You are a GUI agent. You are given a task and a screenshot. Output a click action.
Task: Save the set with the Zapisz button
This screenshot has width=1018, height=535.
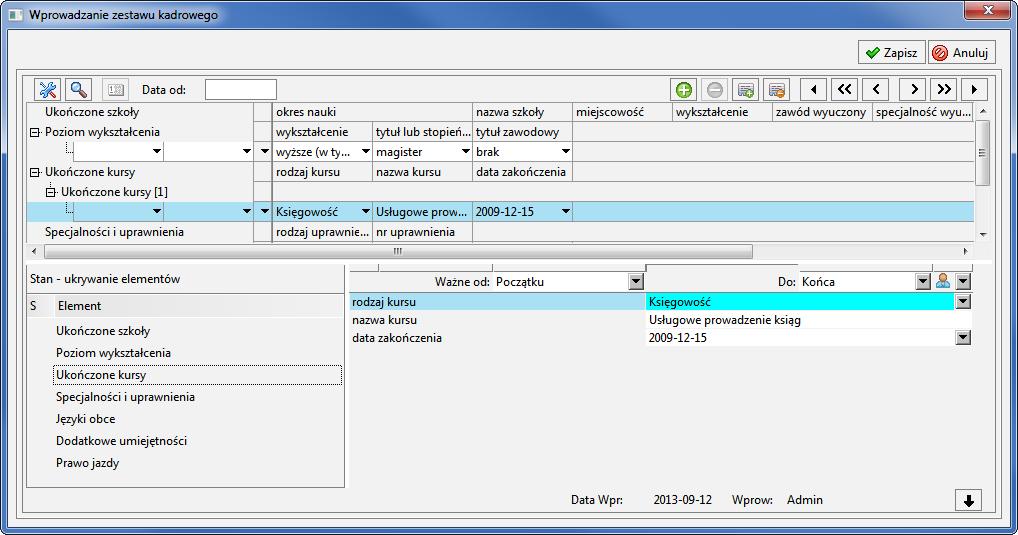pyautogui.click(x=891, y=53)
